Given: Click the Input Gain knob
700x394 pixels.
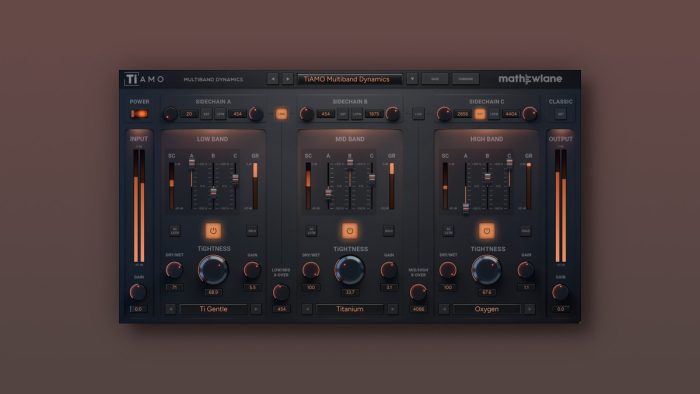Looking at the screenshot, I should tap(138, 292).
